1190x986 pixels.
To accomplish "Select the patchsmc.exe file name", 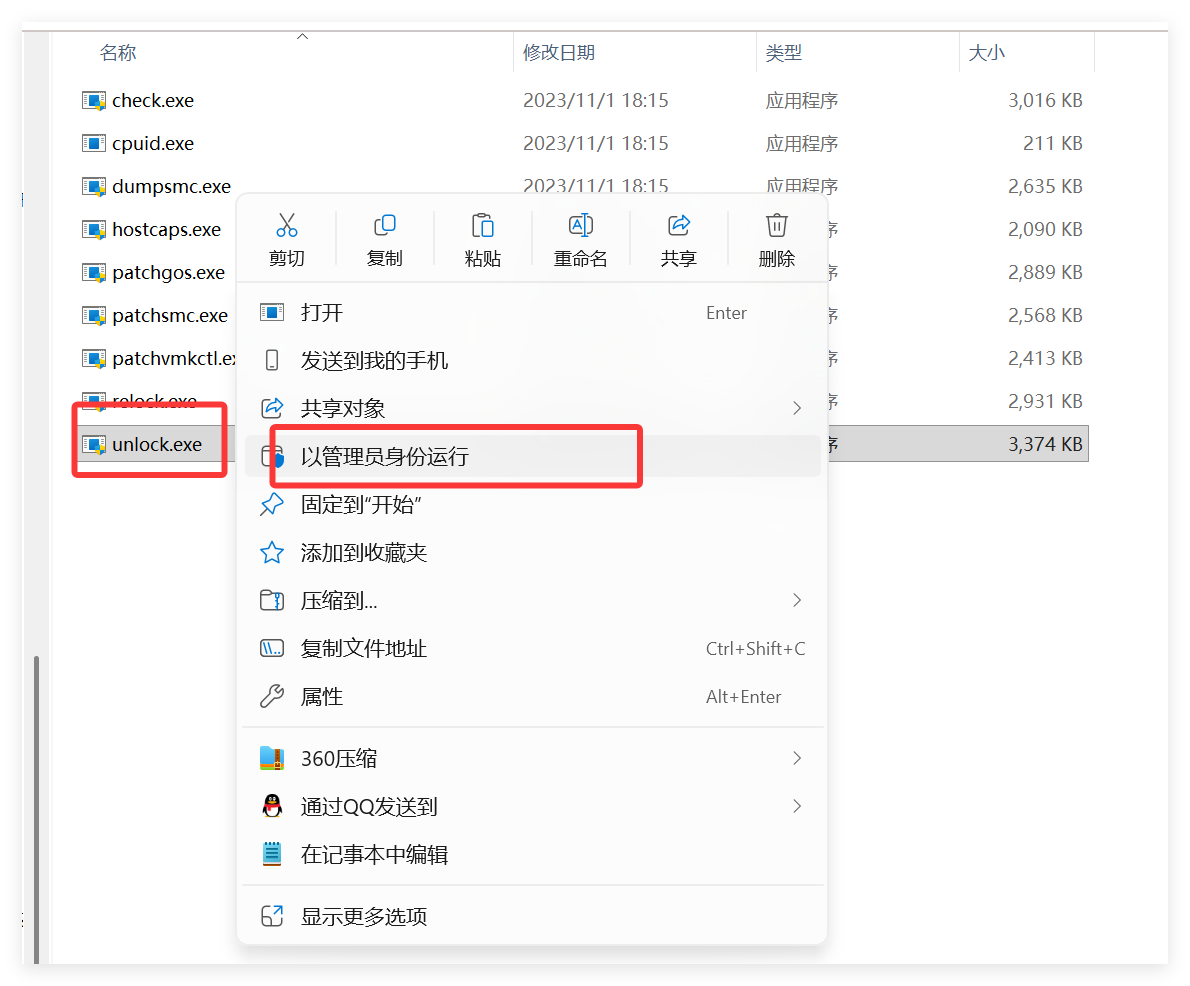I will click(170, 315).
